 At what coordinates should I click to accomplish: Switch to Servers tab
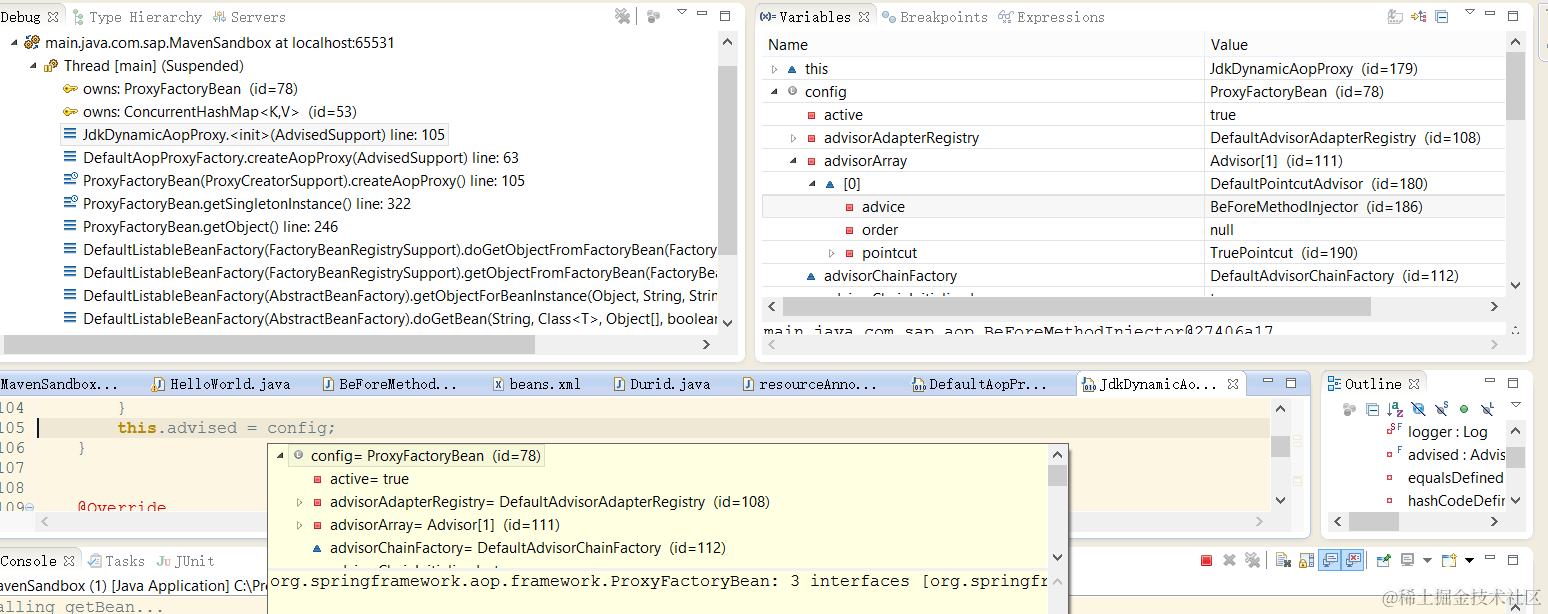(x=250, y=17)
